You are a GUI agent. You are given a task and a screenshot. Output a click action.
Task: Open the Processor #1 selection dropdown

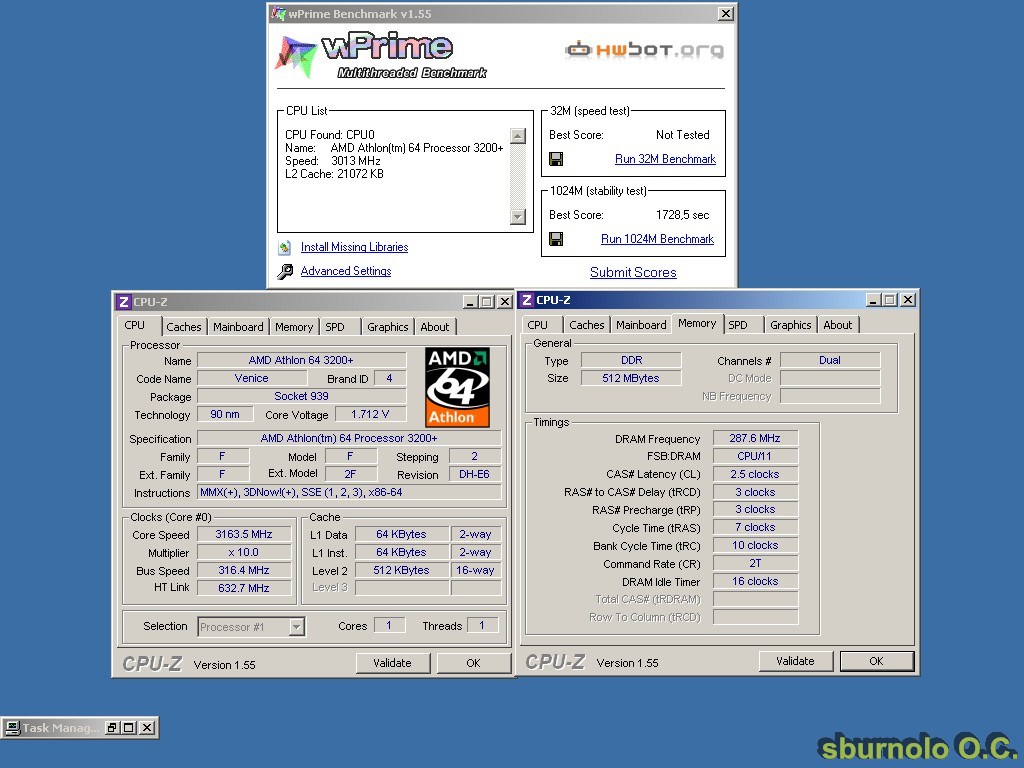coord(296,627)
